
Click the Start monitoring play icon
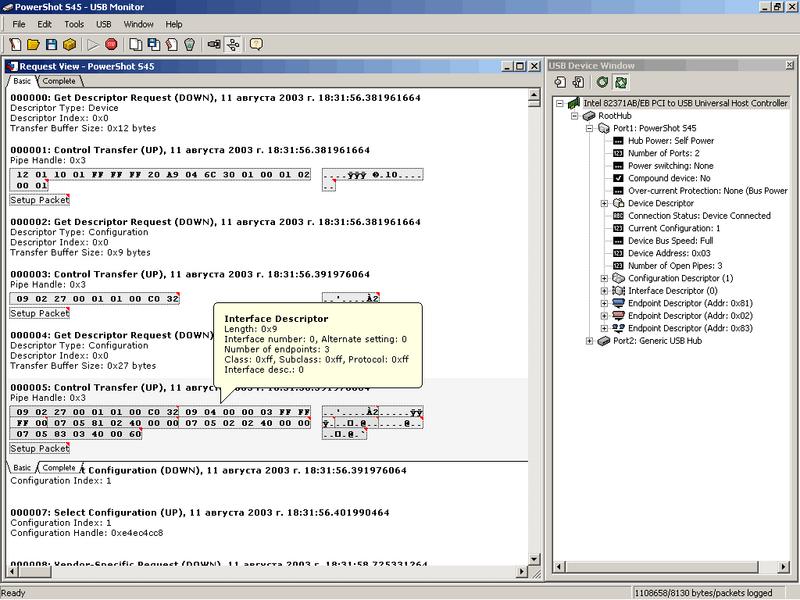pyautogui.click(x=92, y=44)
